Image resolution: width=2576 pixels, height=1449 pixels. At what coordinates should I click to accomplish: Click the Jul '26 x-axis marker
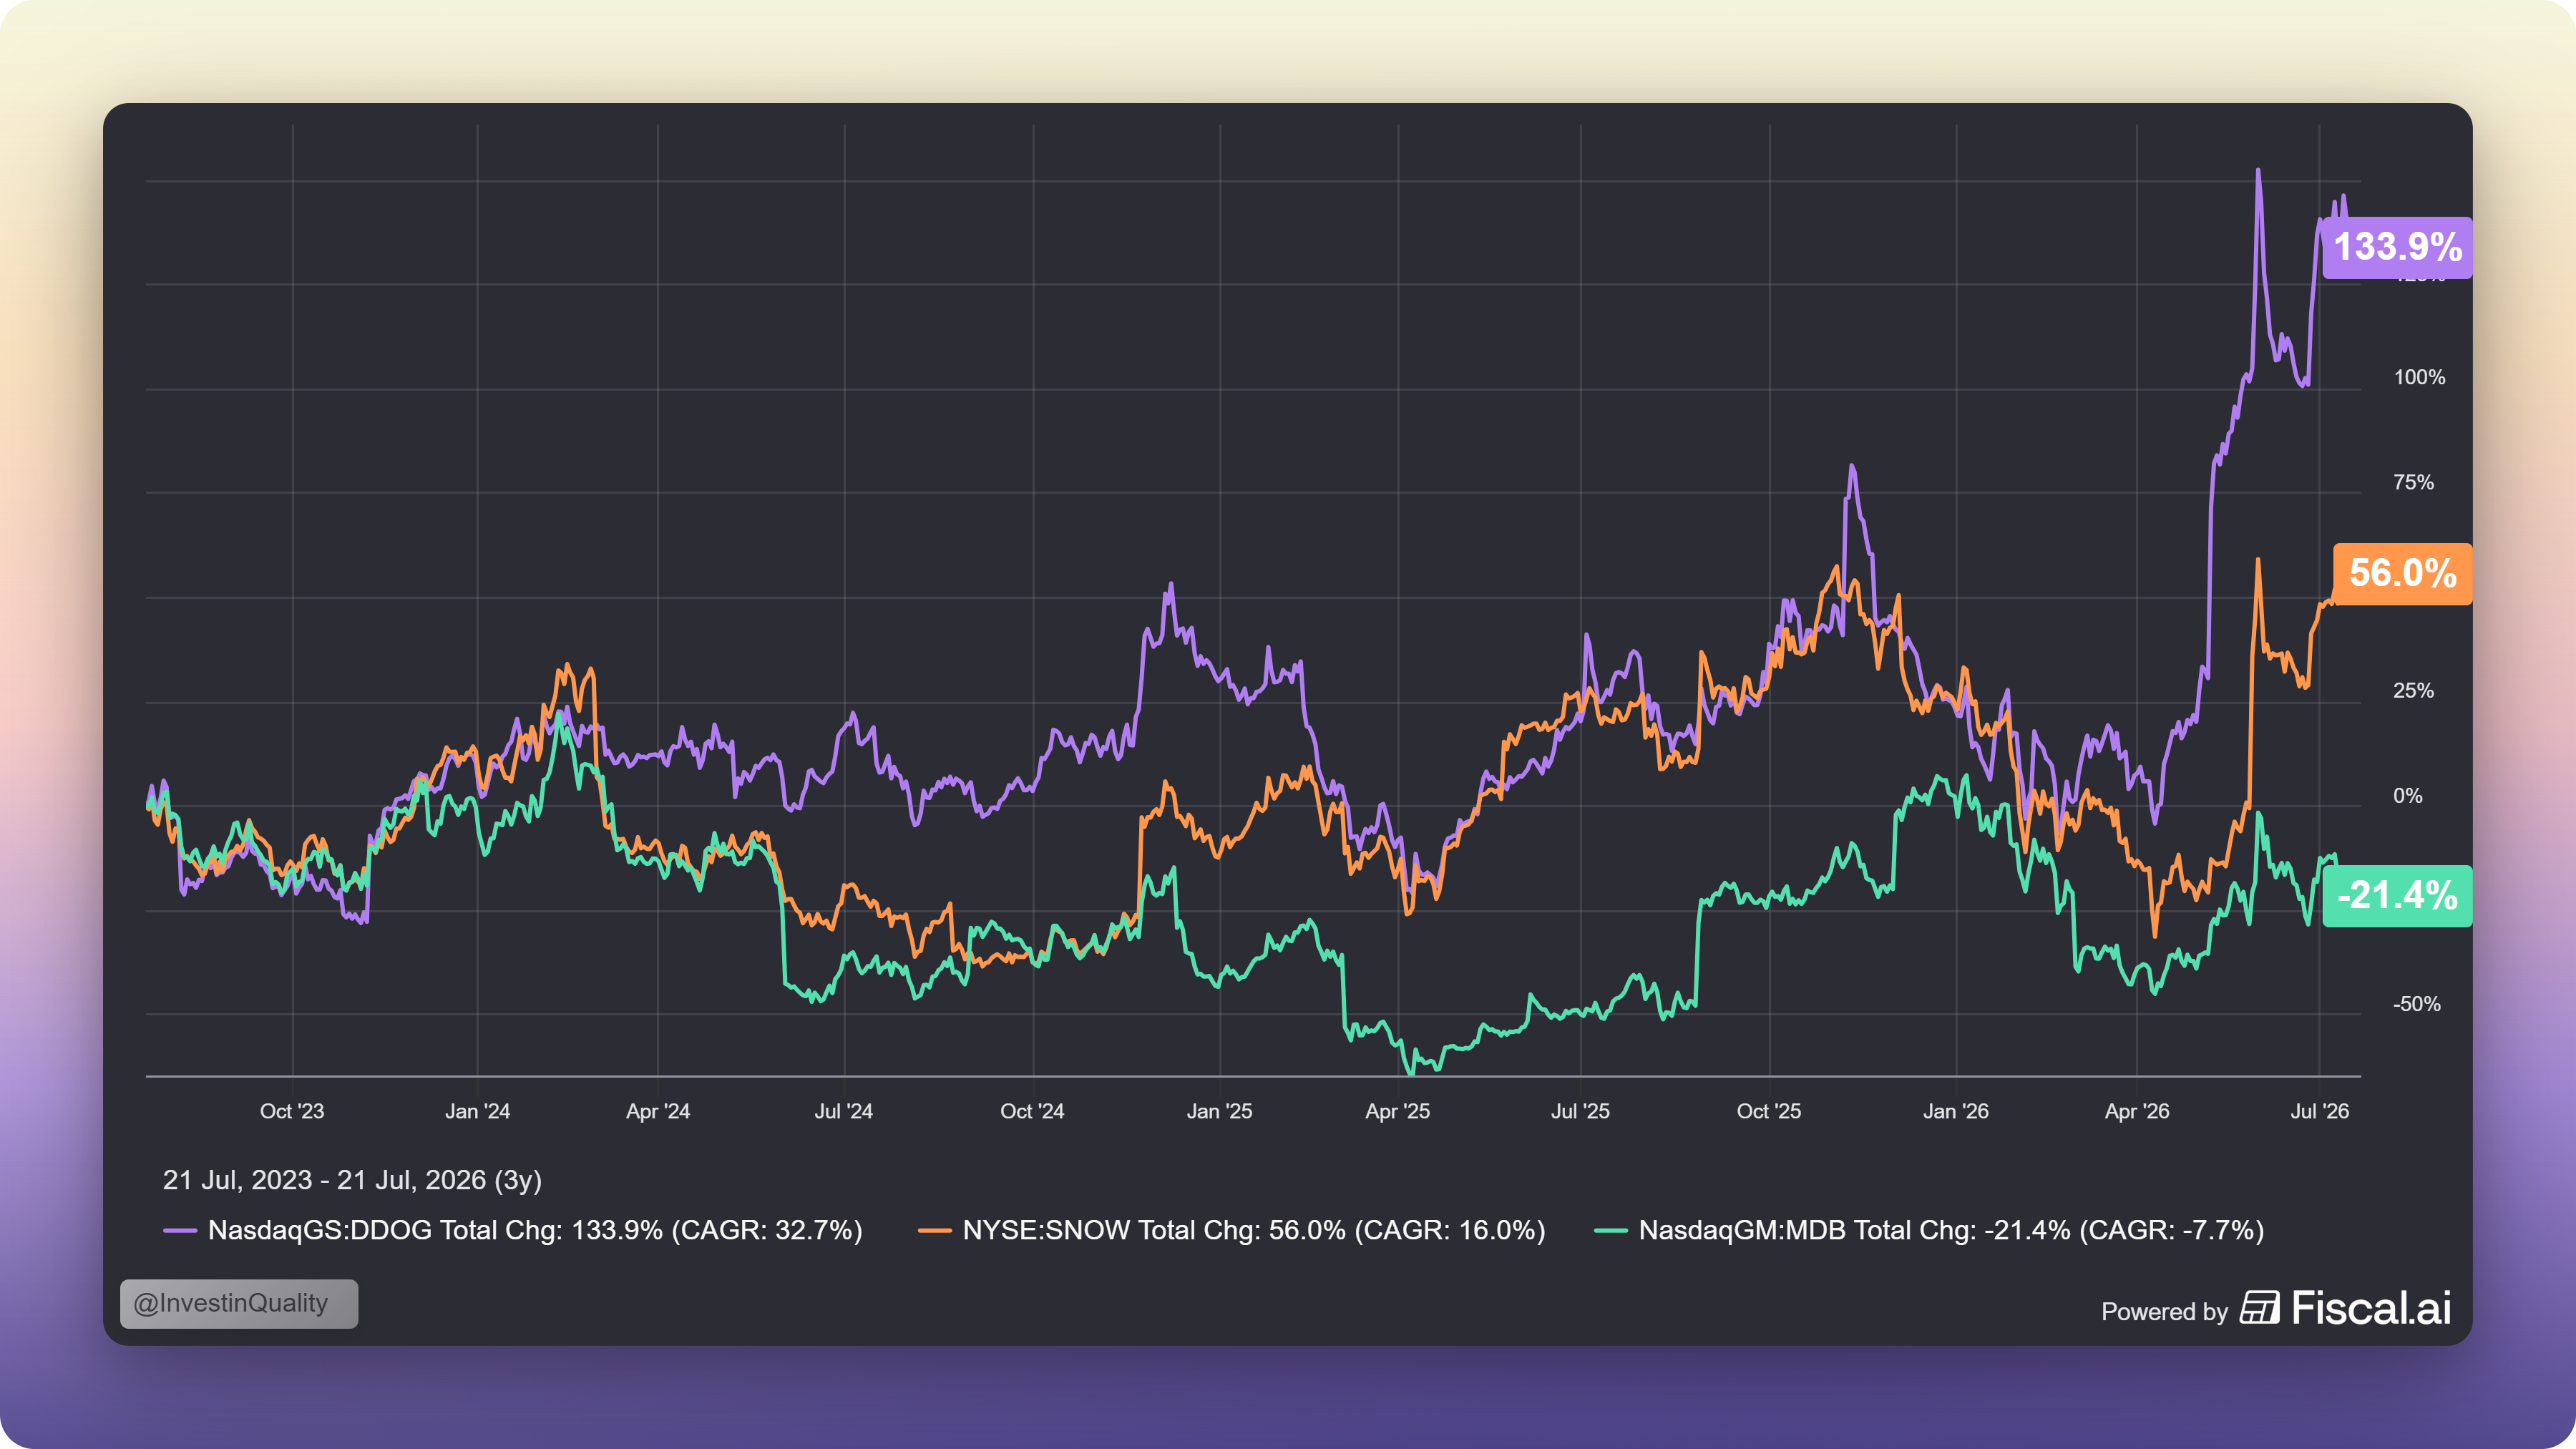click(2320, 1111)
